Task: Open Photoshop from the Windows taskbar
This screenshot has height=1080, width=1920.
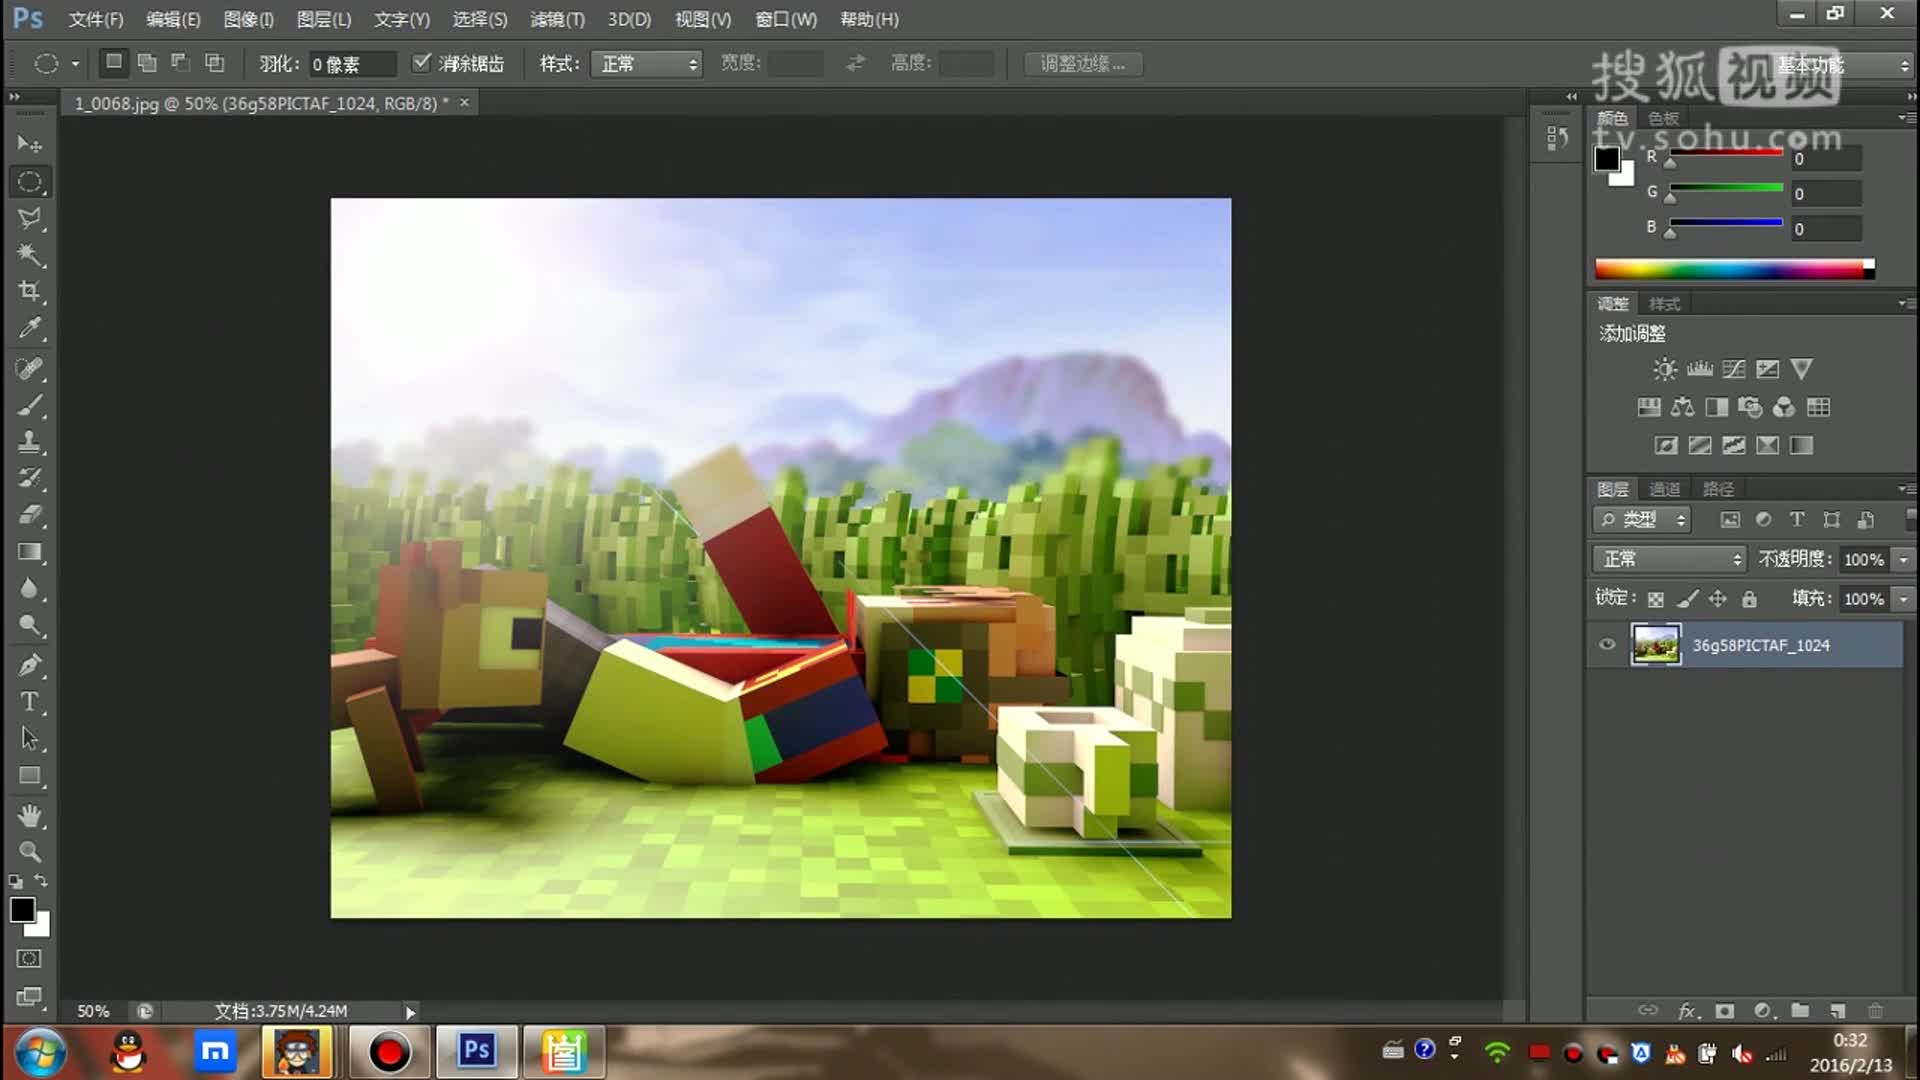Action: (477, 1051)
